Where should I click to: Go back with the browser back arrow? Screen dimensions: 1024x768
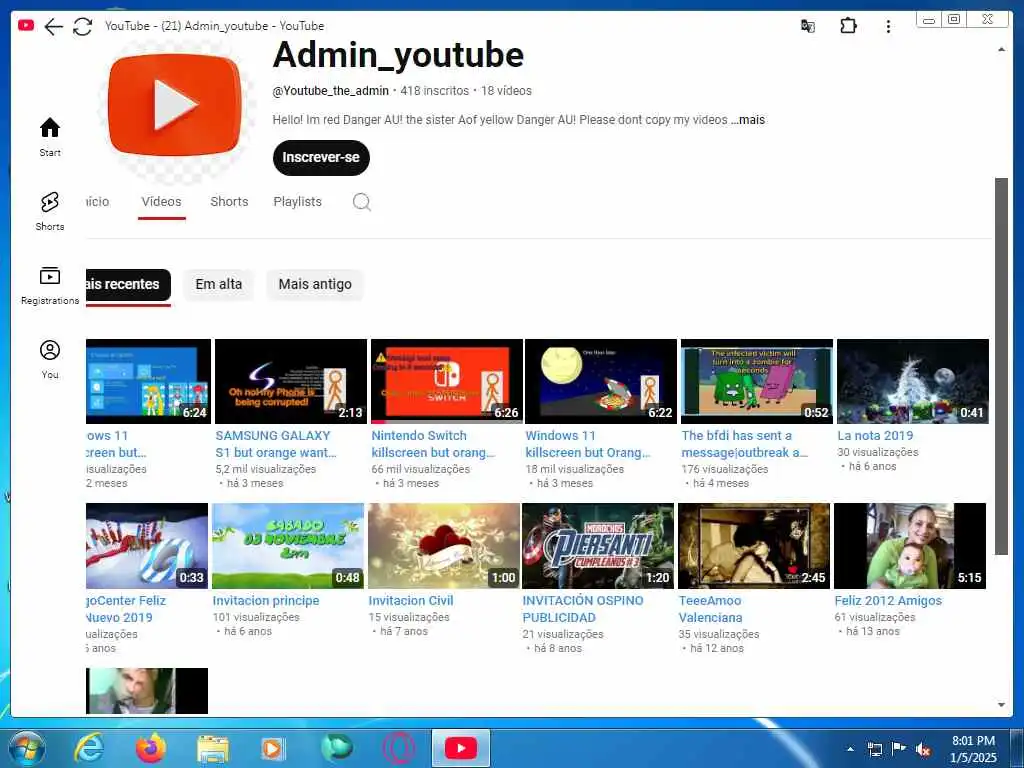(54, 26)
